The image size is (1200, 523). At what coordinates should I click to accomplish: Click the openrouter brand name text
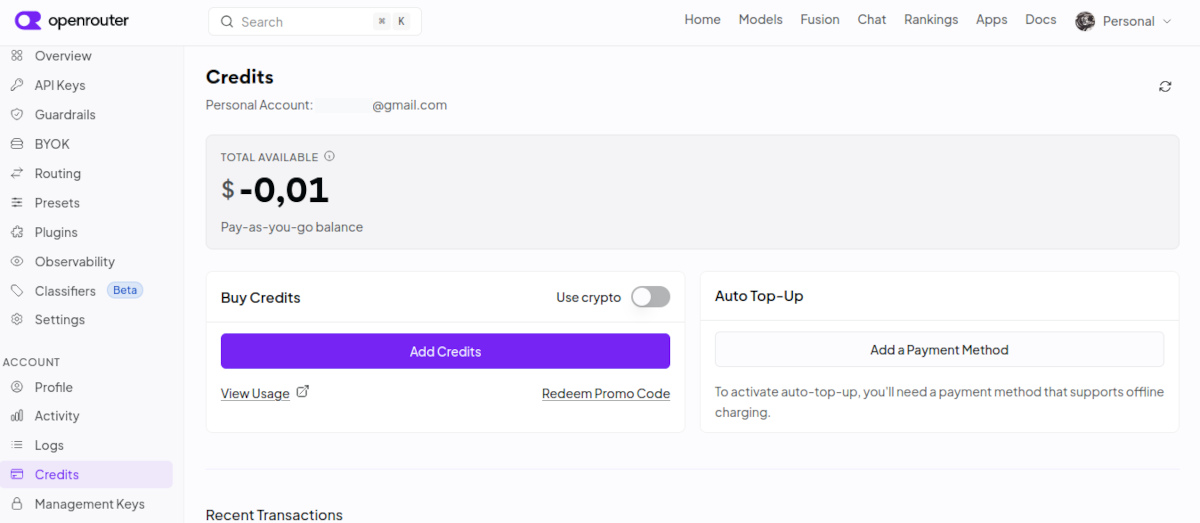89,21
